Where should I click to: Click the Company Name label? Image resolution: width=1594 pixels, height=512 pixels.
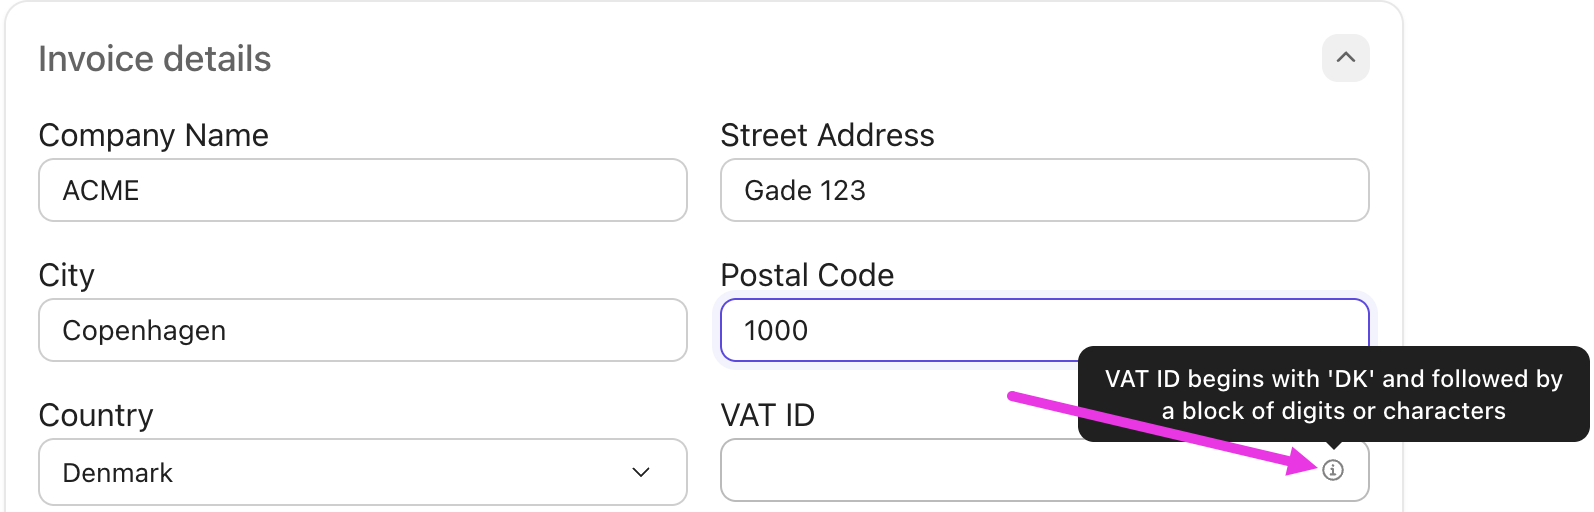pos(153,135)
